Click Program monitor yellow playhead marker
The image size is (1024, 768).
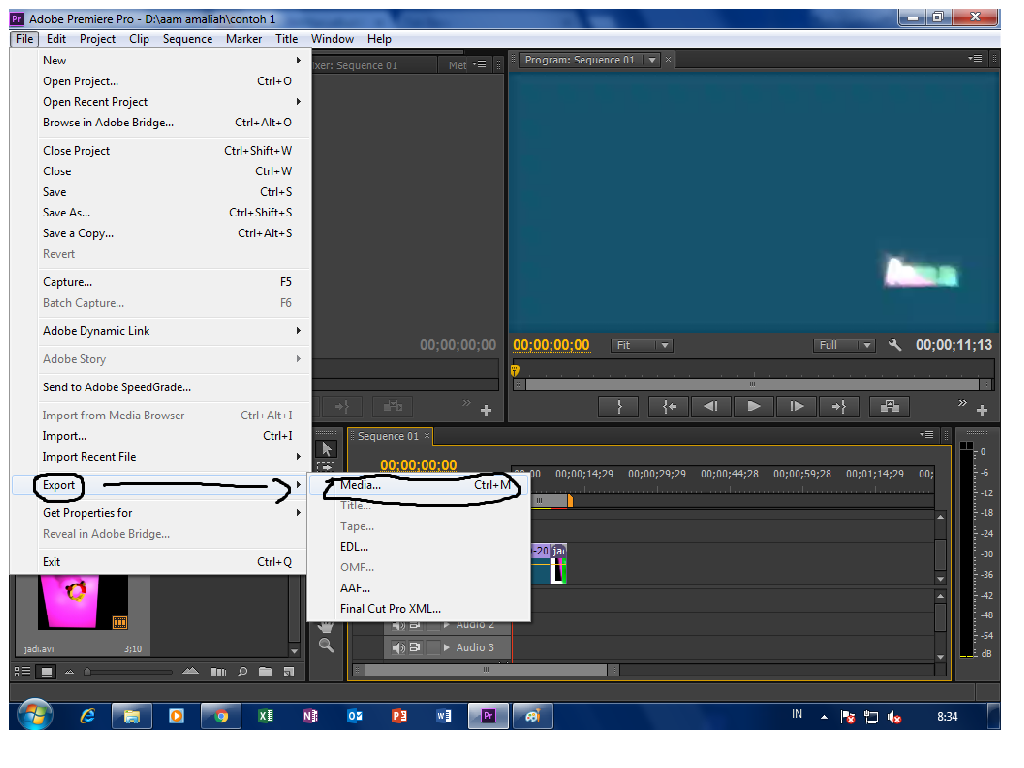pos(515,371)
